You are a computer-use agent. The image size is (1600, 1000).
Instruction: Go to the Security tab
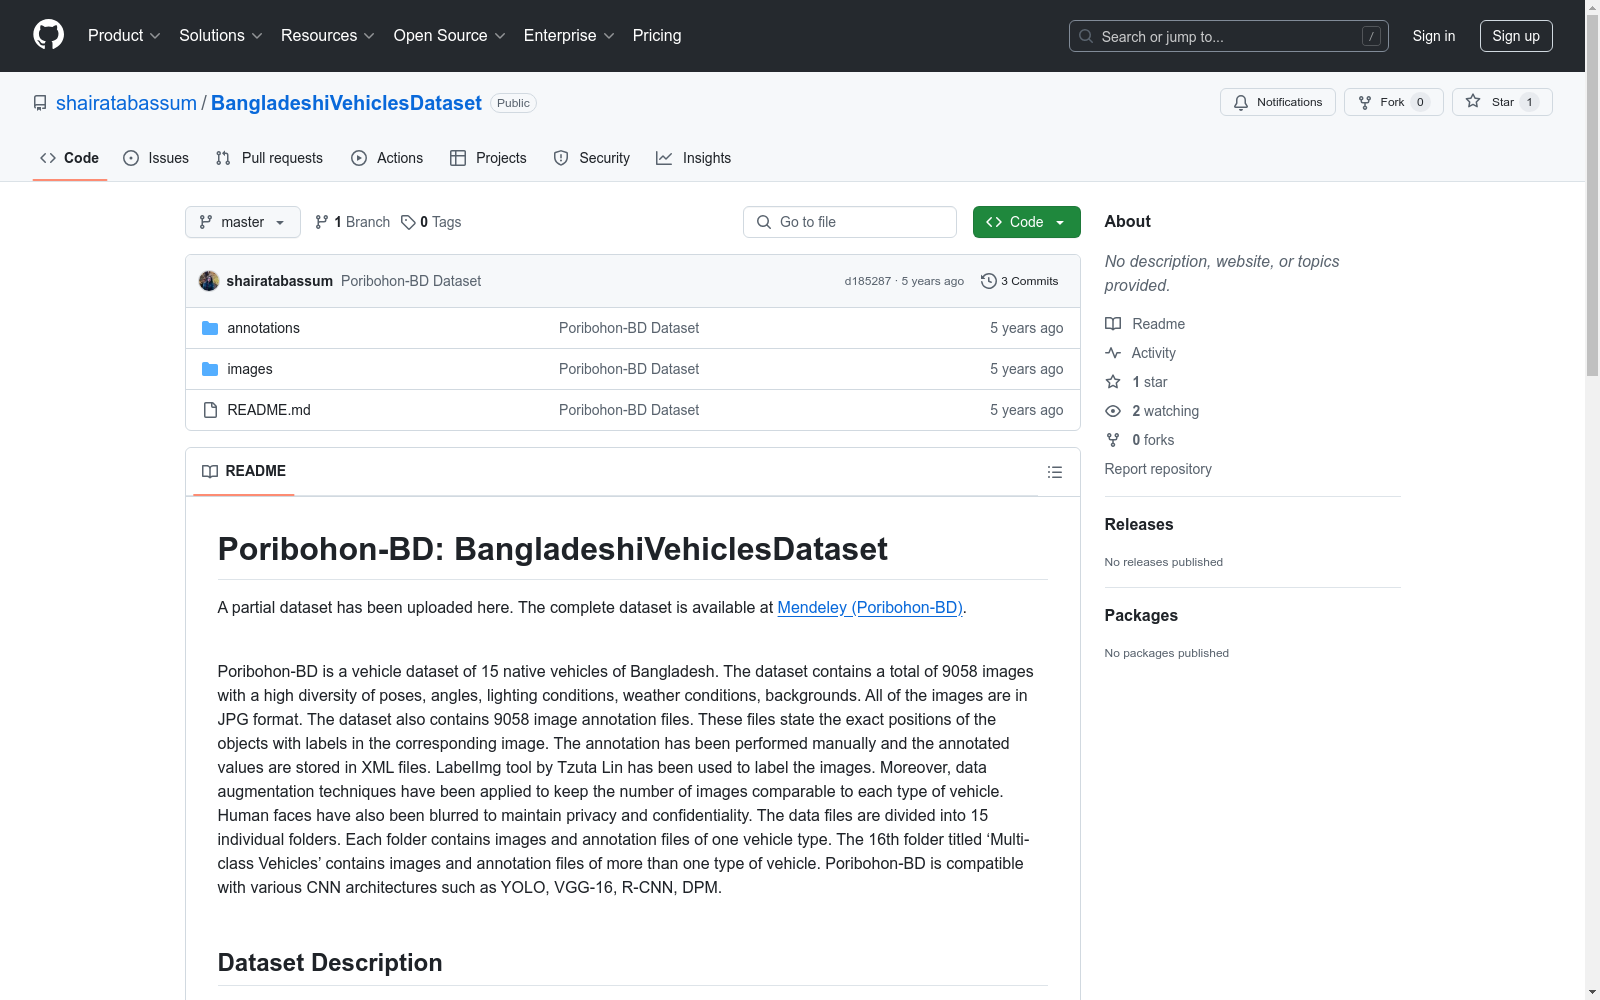click(592, 158)
